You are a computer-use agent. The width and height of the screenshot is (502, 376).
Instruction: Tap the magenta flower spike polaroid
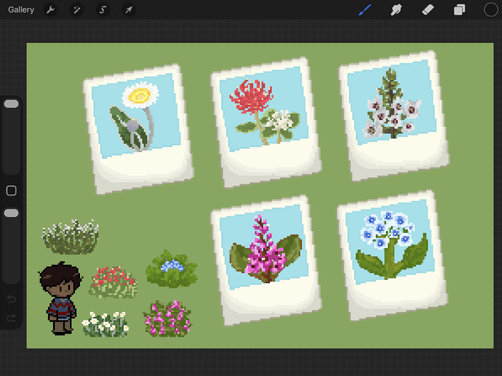266,260
